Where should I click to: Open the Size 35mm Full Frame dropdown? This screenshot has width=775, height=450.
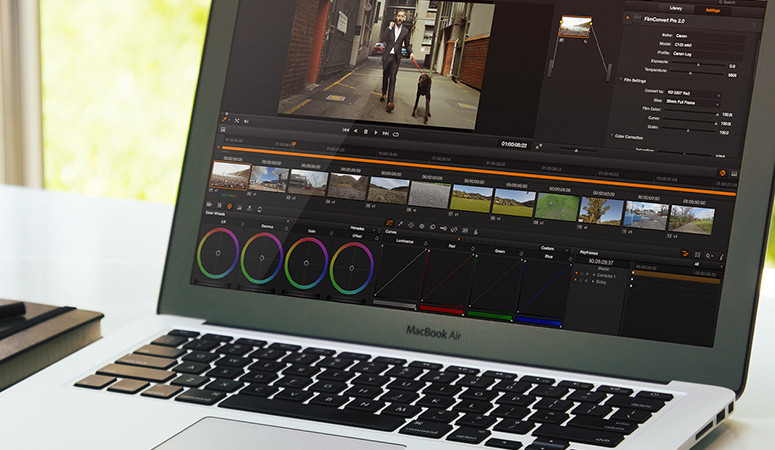692,102
